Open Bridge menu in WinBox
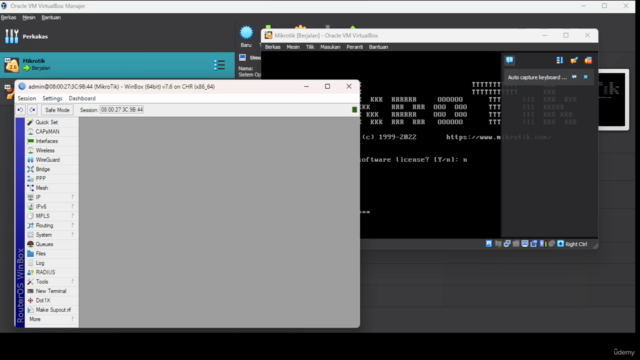This screenshot has height=360, width=640. pos(42,169)
